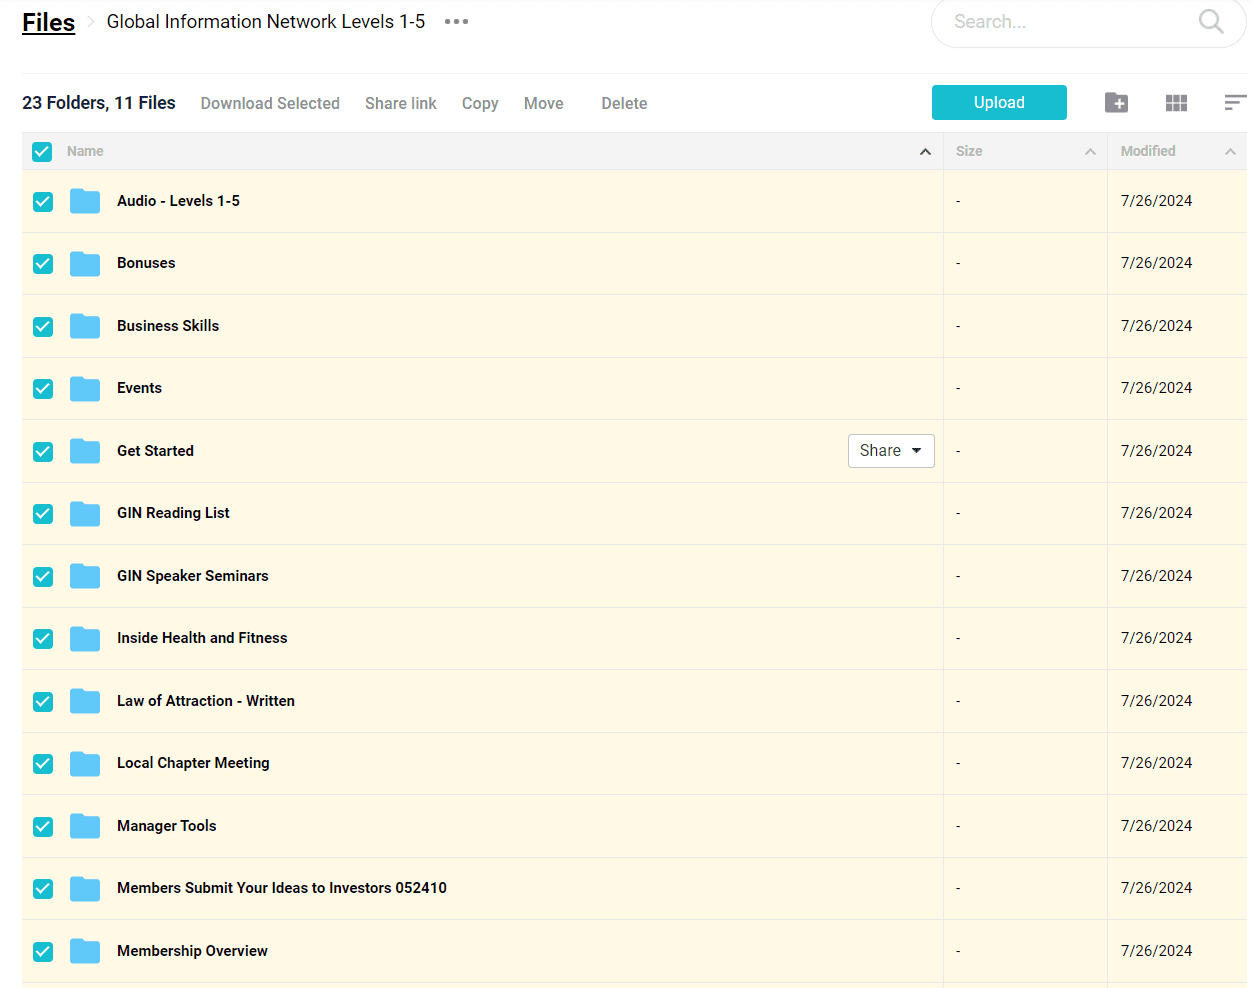The height and width of the screenshot is (988, 1252).
Task: Open the Share dropdown on Get Started
Action: 891,451
